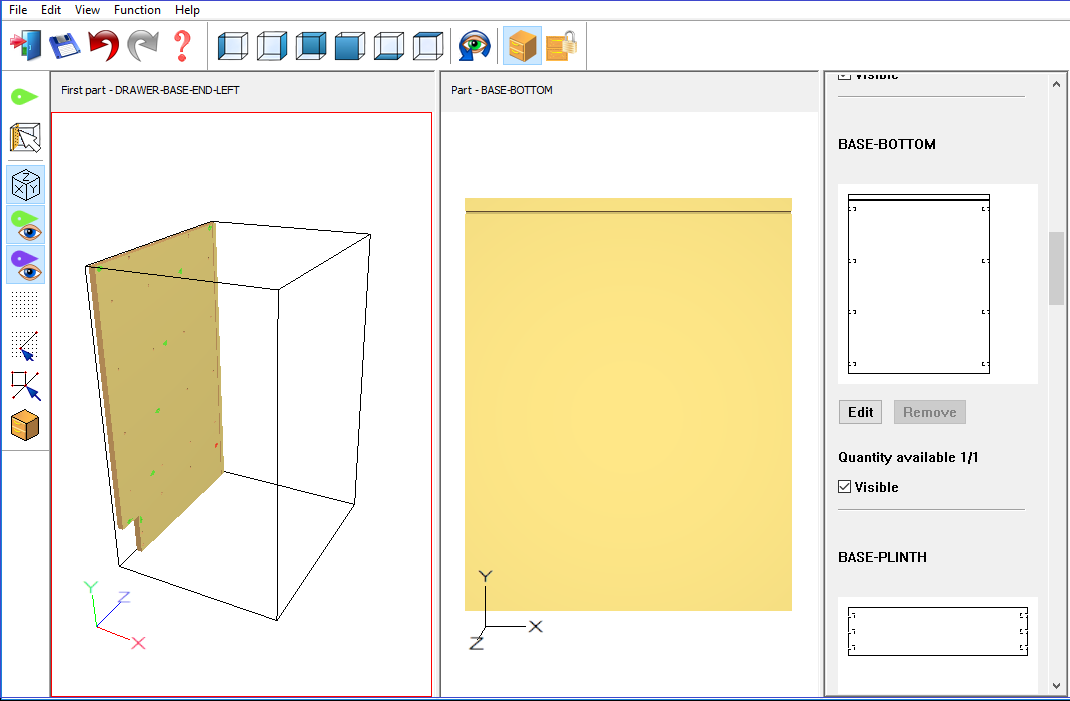Click the BASE-BOTTOM heading text
The width and height of the screenshot is (1070, 701).
[886, 144]
